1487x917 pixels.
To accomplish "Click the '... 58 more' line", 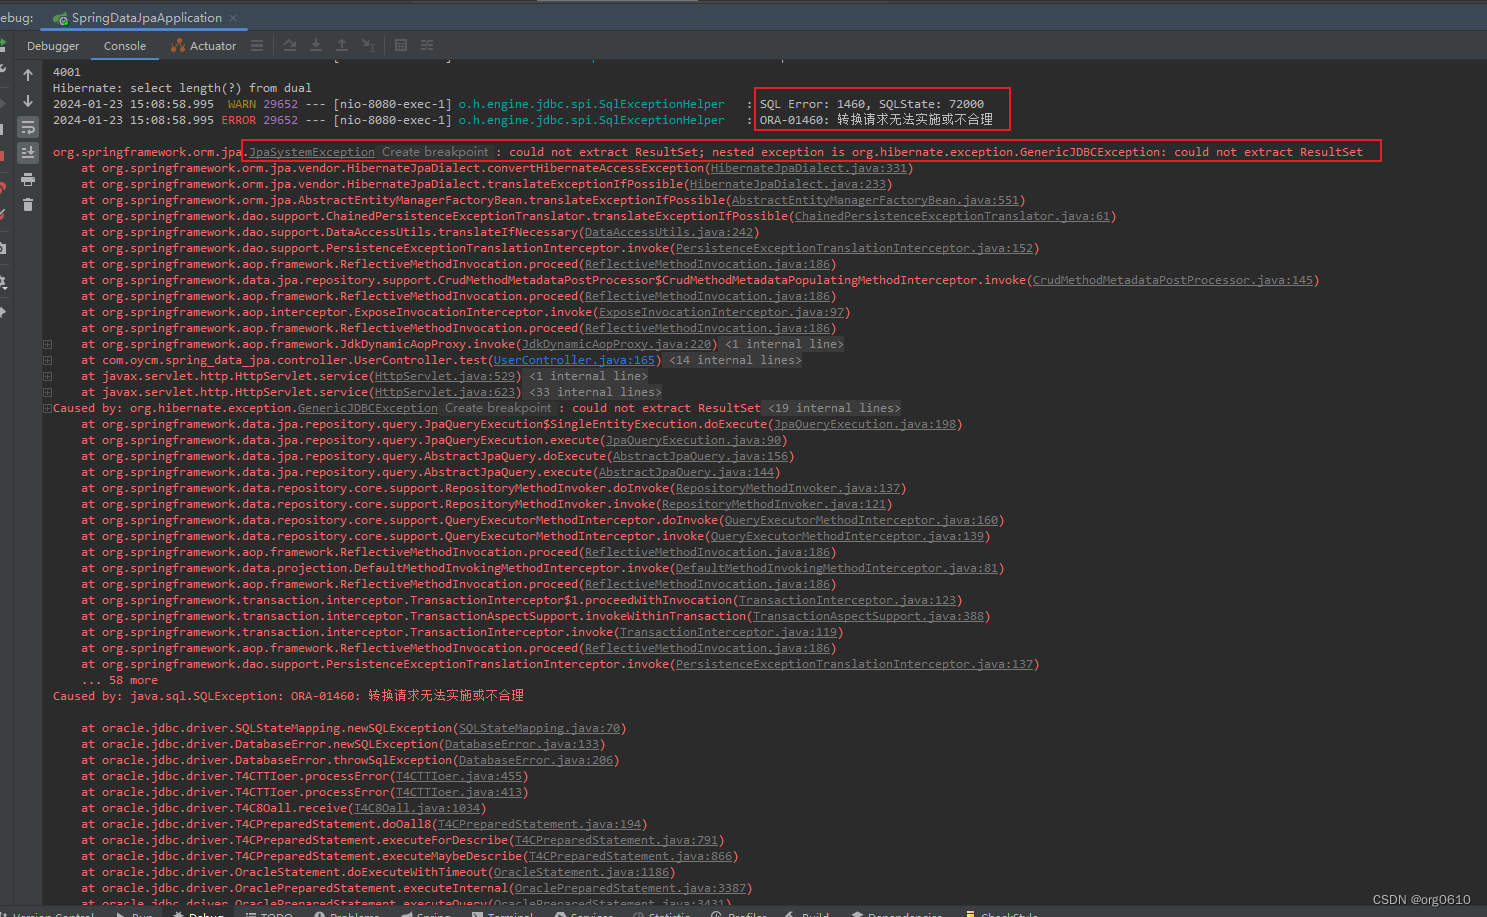I will pos(120,680).
